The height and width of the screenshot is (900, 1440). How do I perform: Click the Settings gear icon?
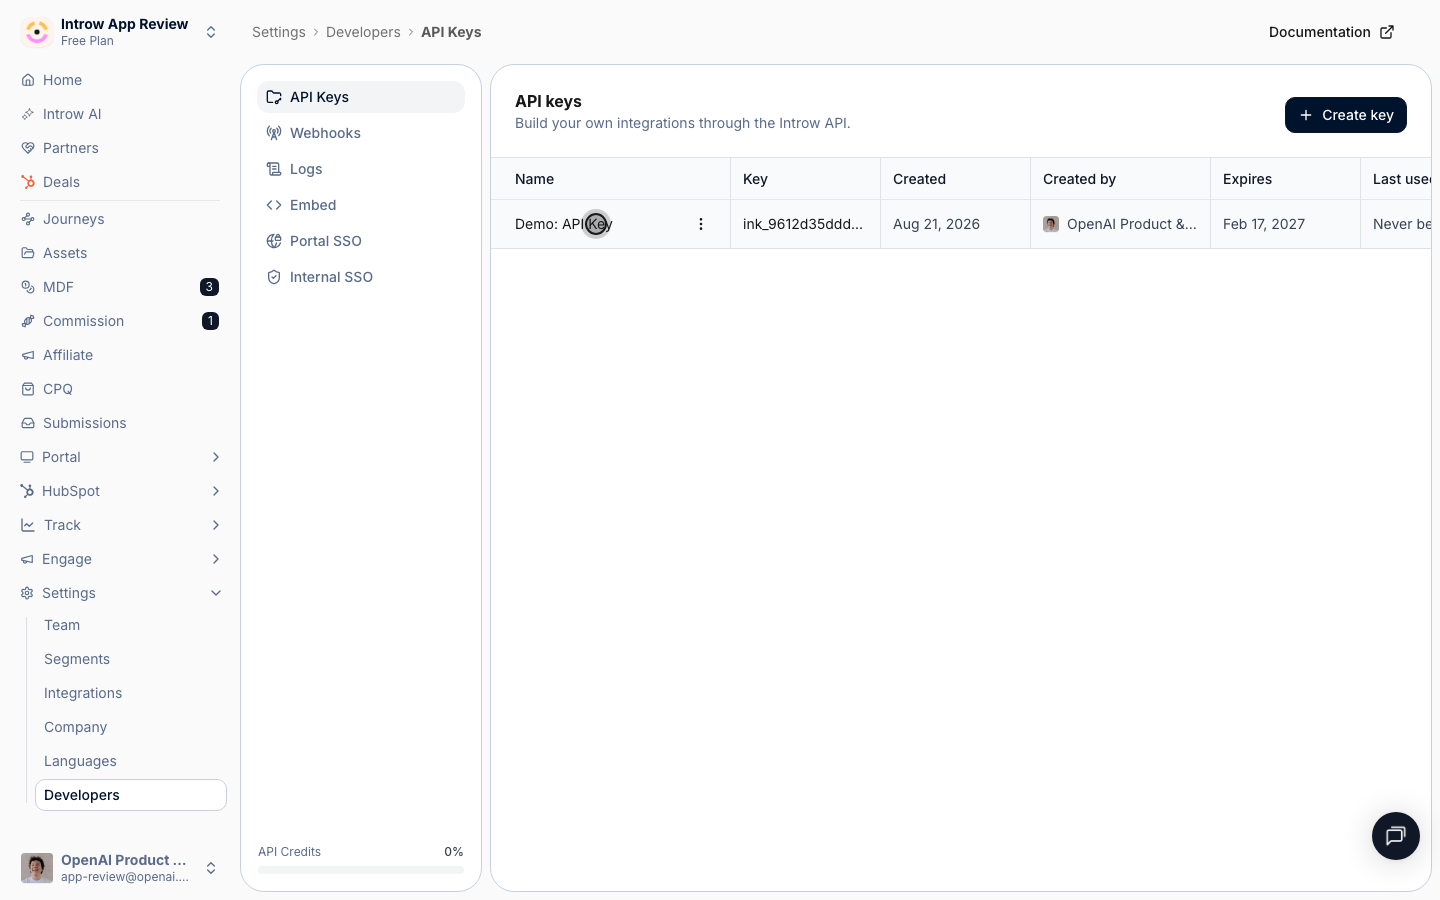pos(27,593)
